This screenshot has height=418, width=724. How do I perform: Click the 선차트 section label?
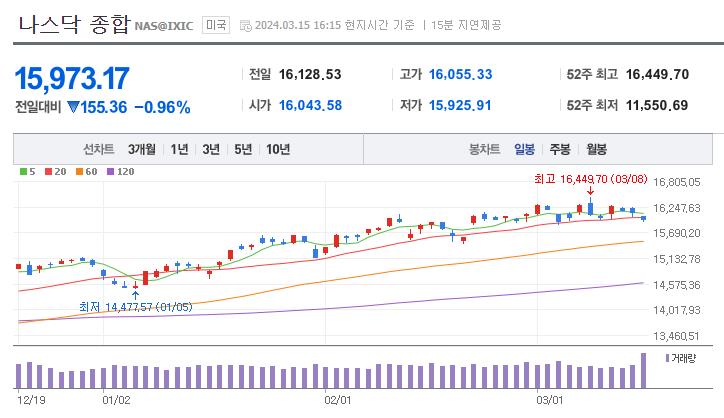[x=98, y=149]
